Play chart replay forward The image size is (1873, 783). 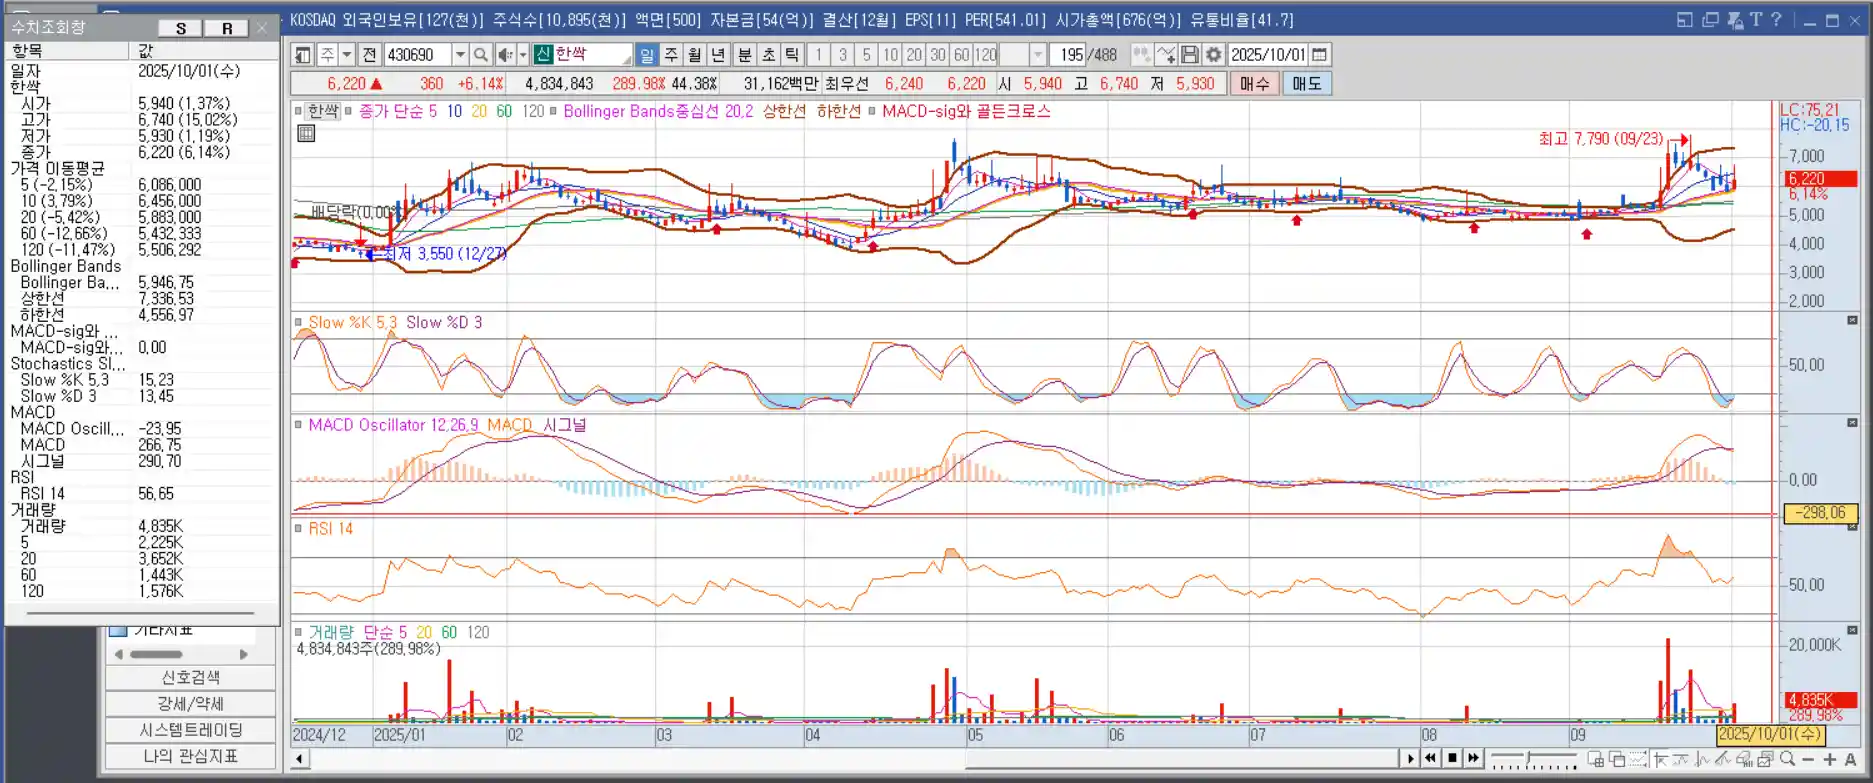(1410, 759)
